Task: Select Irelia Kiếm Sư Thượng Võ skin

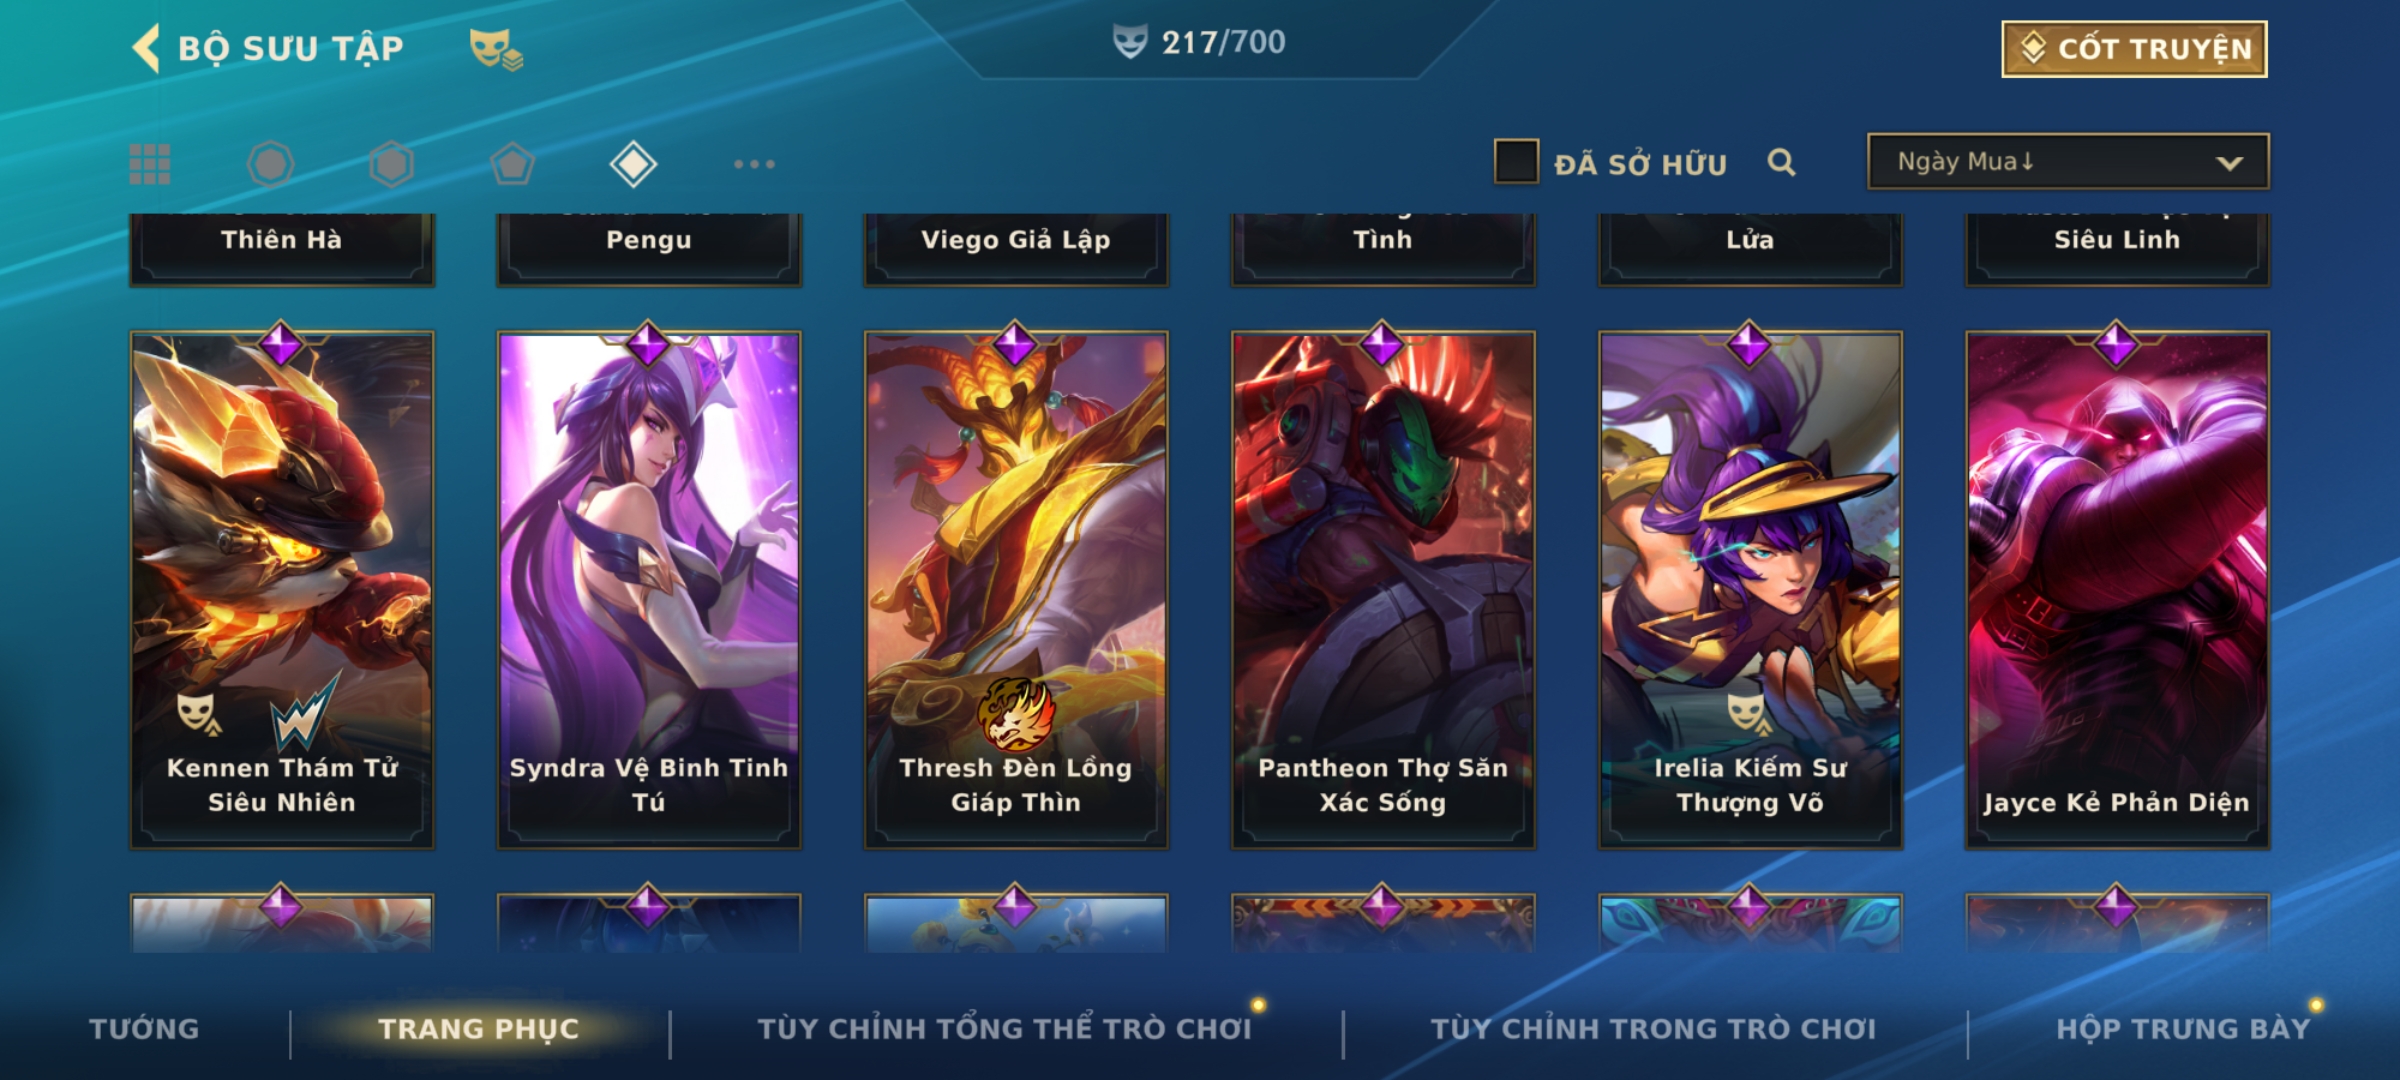Action: click(1750, 590)
